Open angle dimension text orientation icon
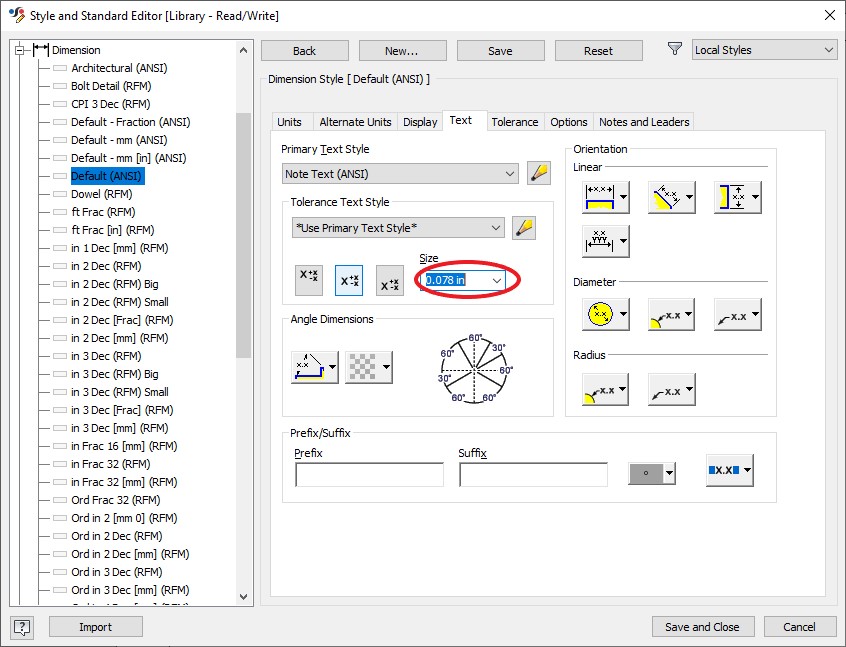This screenshot has height=647, width=846. pyautogui.click(x=315, y=367)
